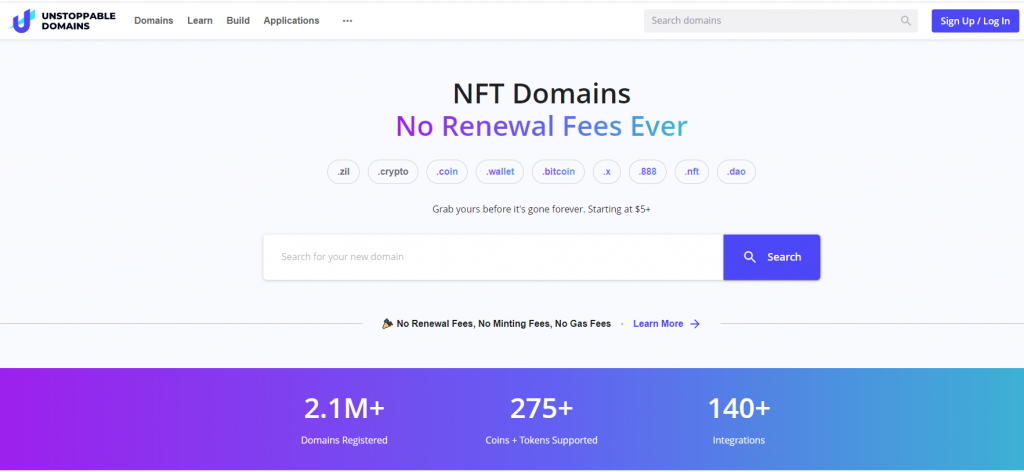This screenshot has width=1024, height=472.
Task: Select the .zil domain chip
Action: click(x=344, y=172)
